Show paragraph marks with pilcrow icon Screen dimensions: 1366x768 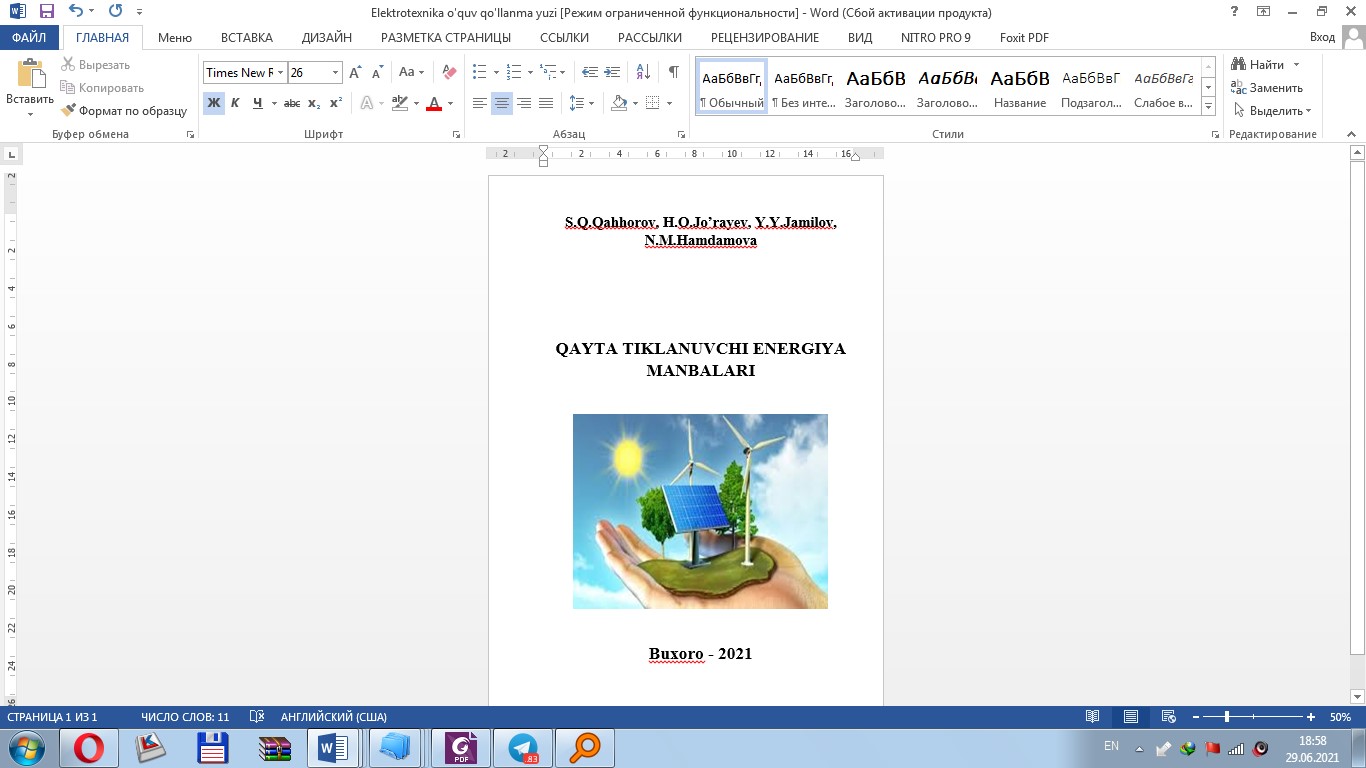coord(673,72)
